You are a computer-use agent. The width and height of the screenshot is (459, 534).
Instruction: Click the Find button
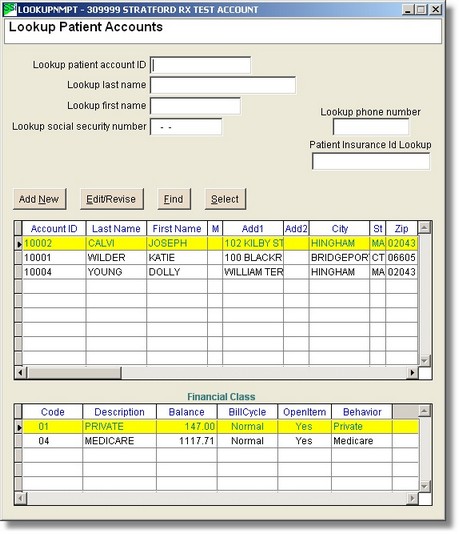point(174,199)
